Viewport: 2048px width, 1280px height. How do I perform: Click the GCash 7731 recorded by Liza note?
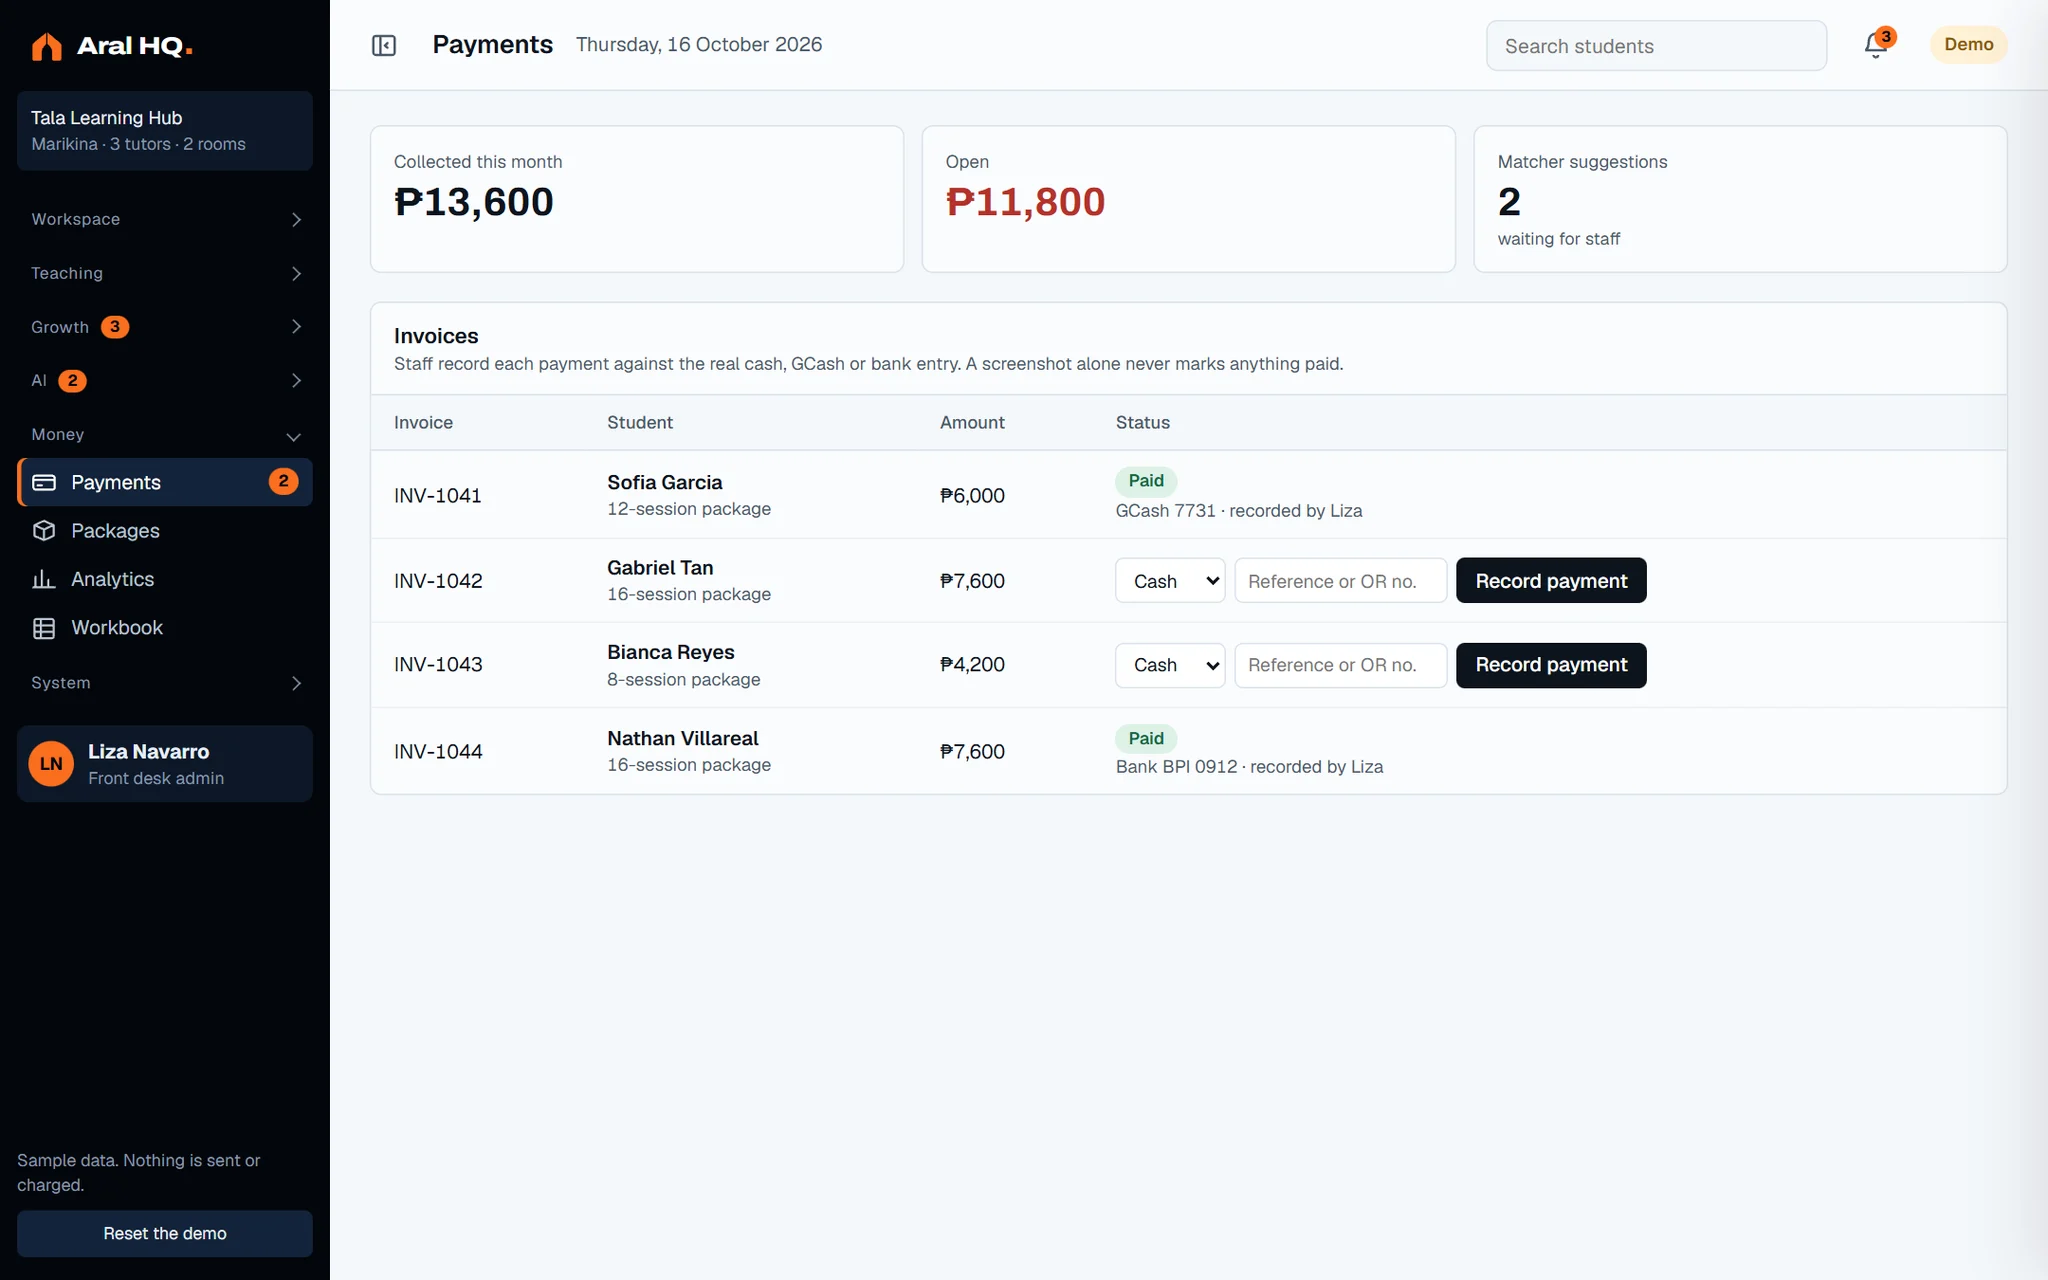(1239, 511)
